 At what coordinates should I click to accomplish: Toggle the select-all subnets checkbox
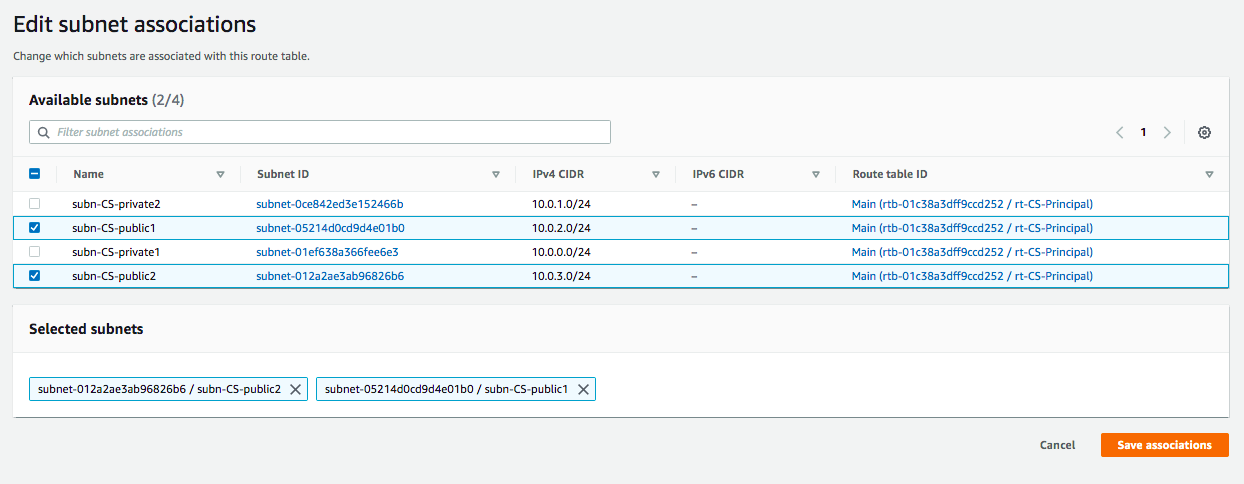click(35, 174)
